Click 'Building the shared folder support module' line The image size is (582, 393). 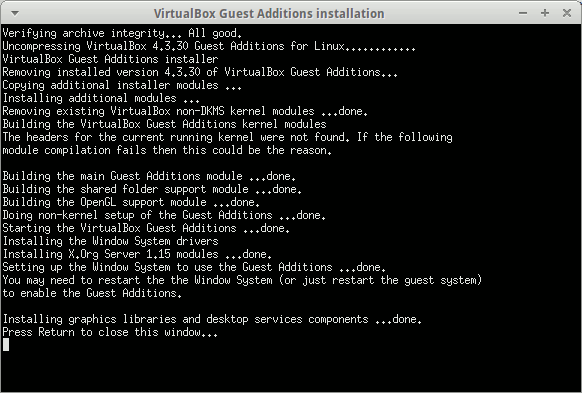(x=152, y=189)
